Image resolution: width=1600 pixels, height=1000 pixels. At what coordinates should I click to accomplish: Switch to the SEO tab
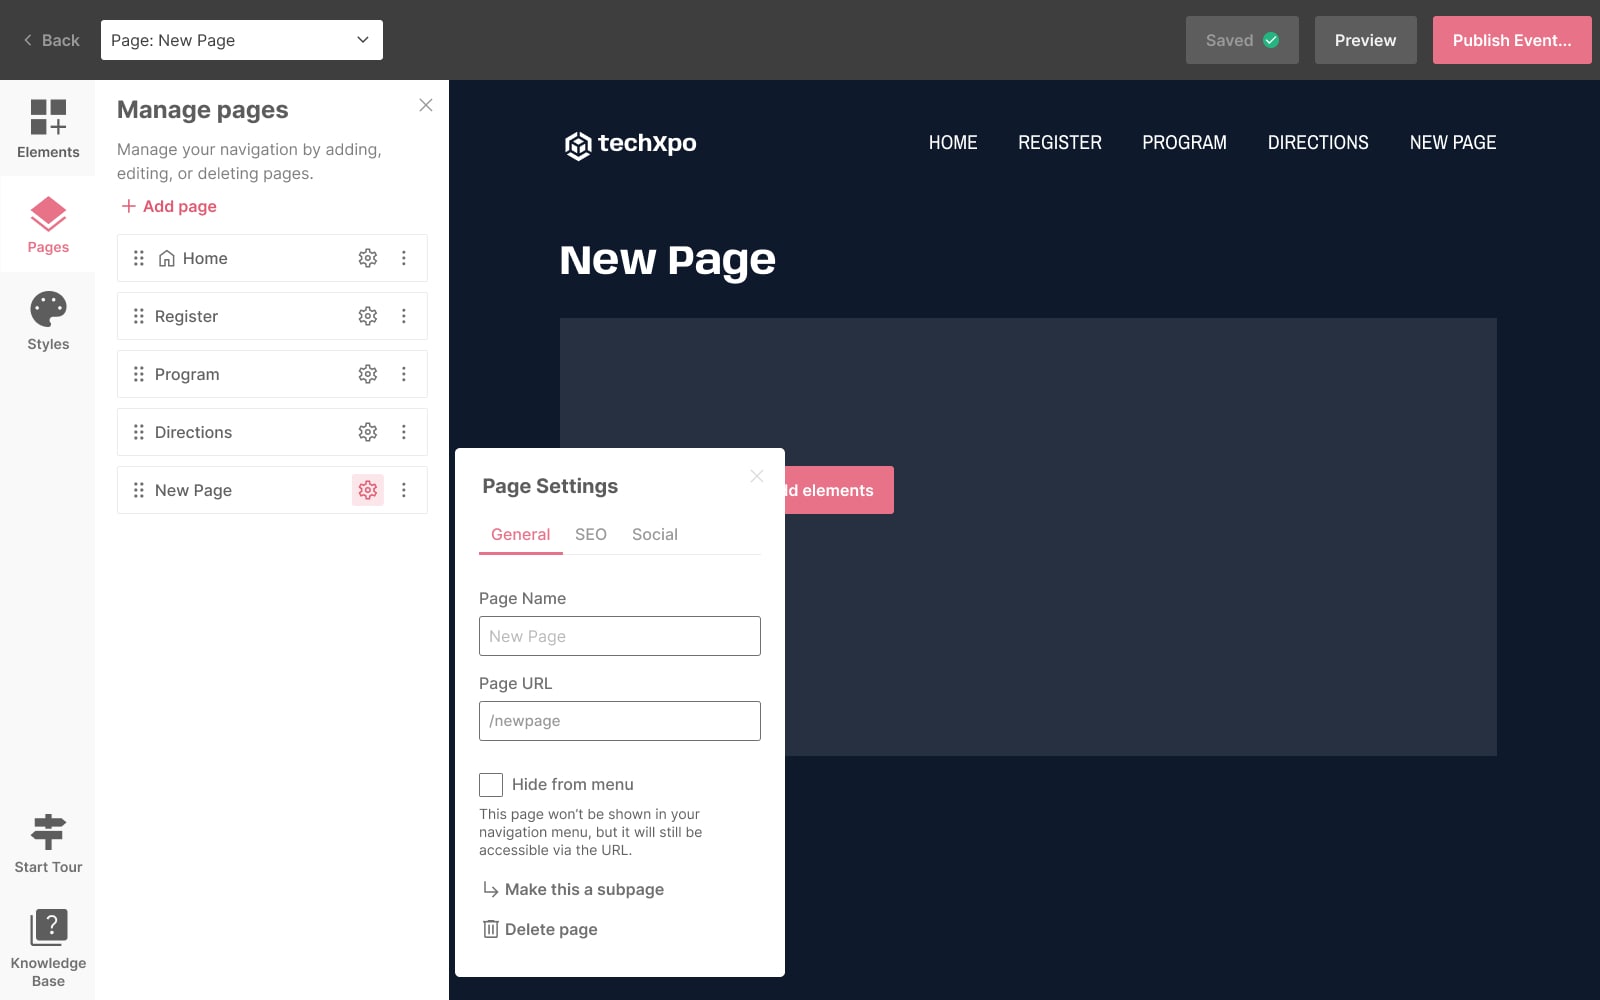(x=590, y=534)
